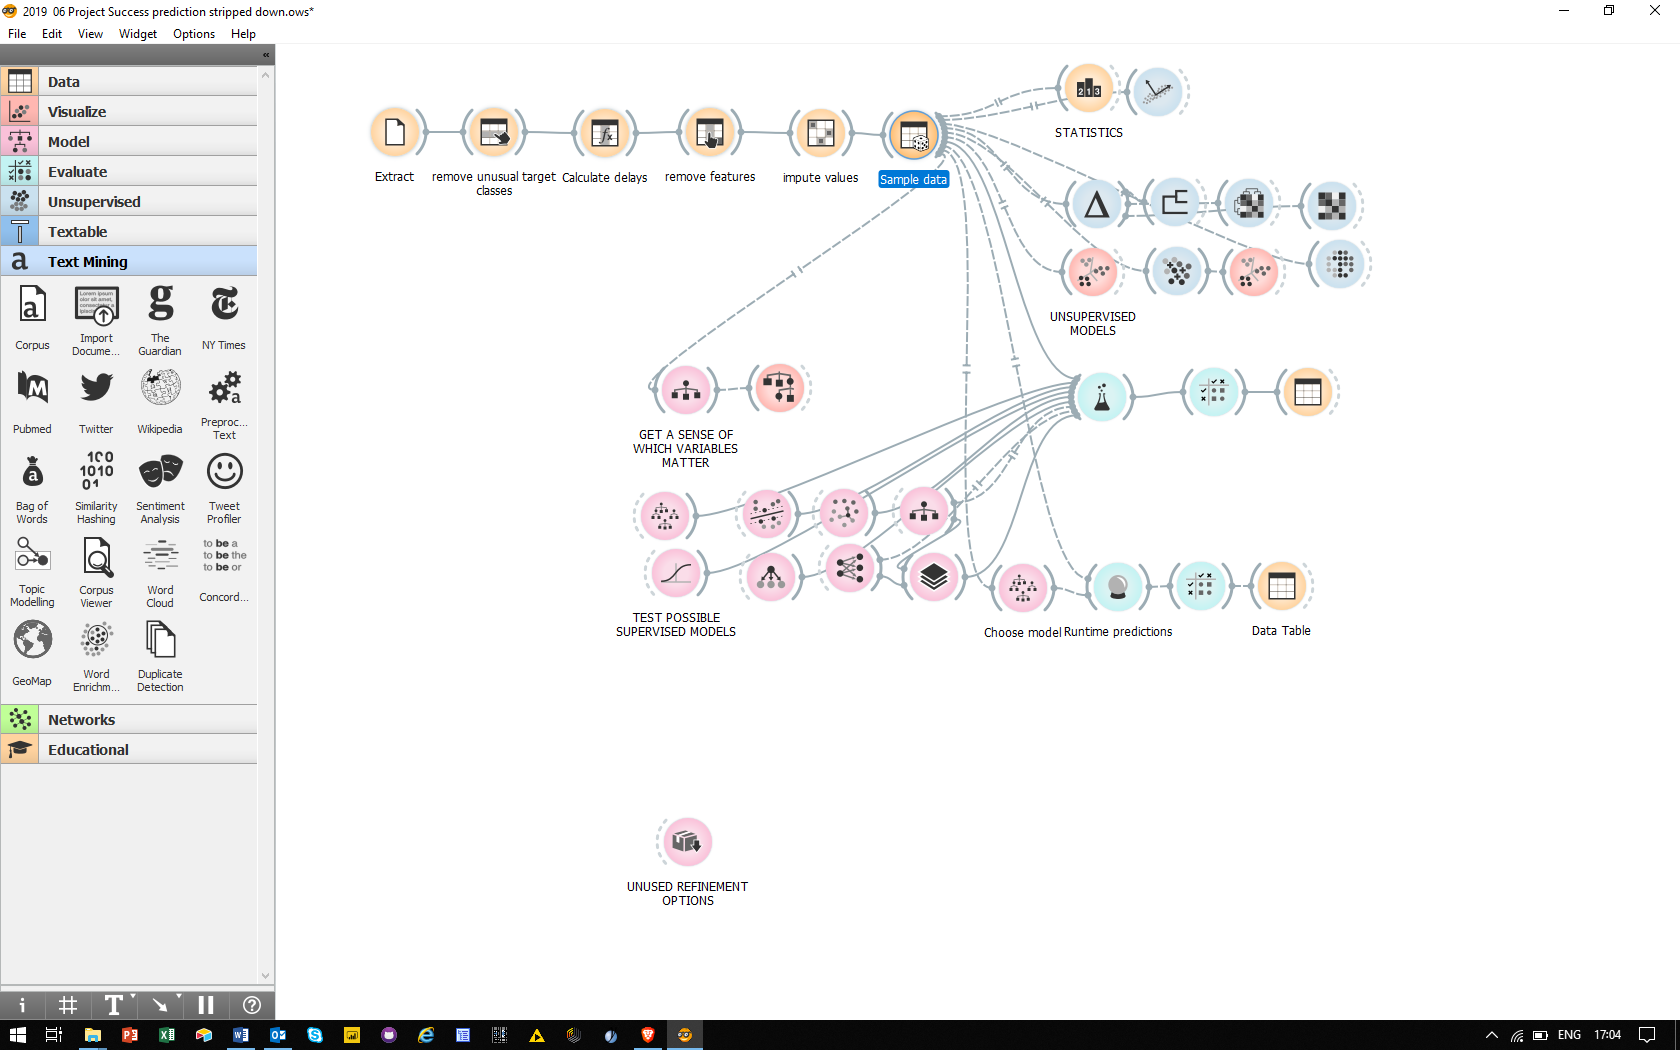Click the final Data Table node

point(1281,587)
